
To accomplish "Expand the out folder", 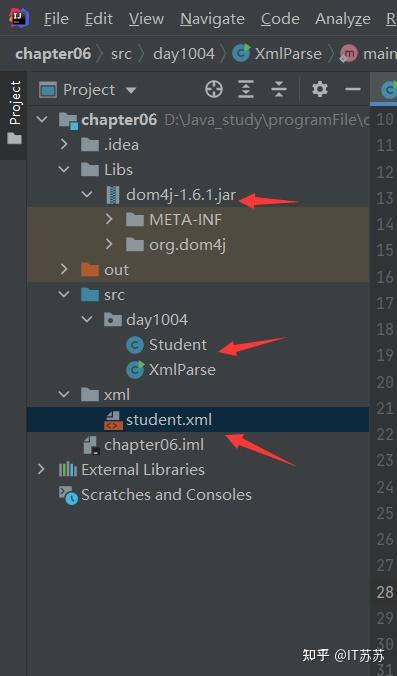I will [x=64, y=269].
